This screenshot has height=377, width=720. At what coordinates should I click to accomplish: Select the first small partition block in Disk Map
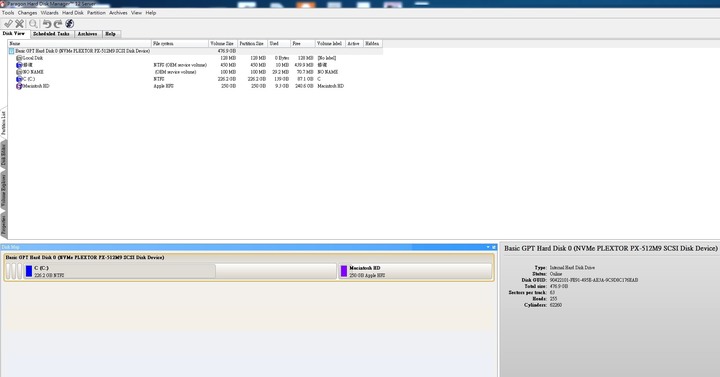coord(8,271)
